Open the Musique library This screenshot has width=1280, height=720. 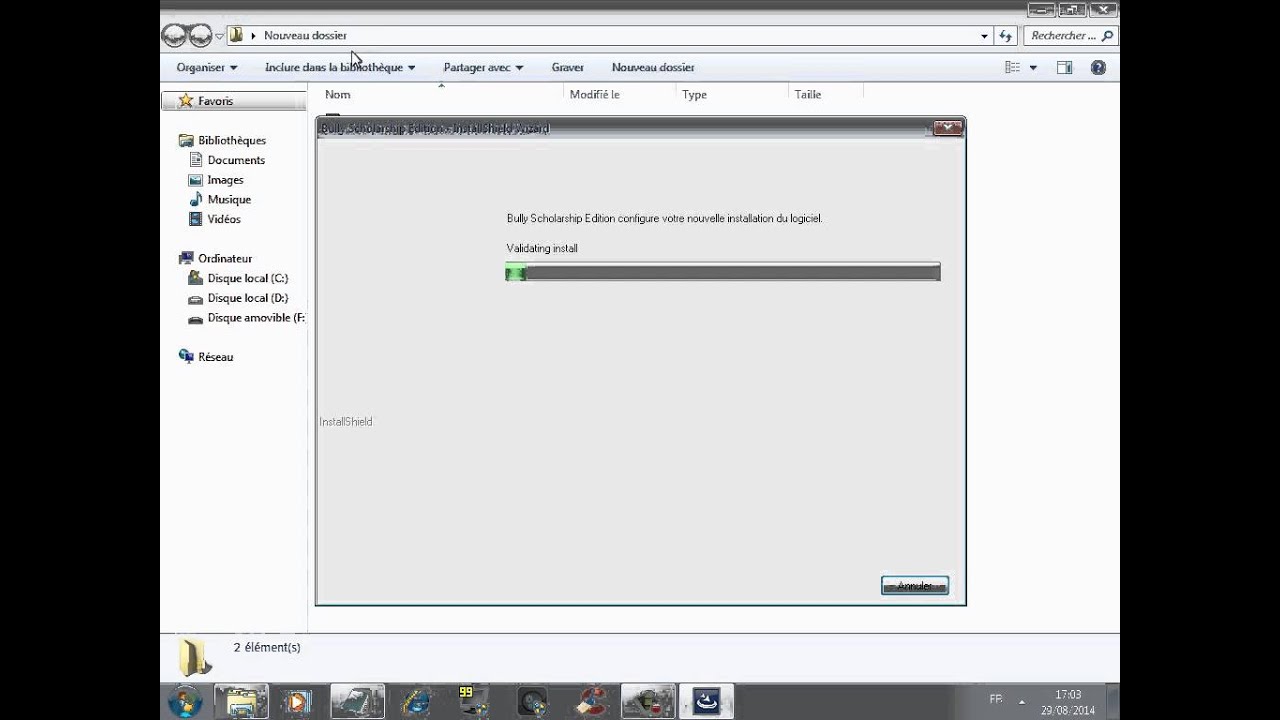tap(229, 199)
